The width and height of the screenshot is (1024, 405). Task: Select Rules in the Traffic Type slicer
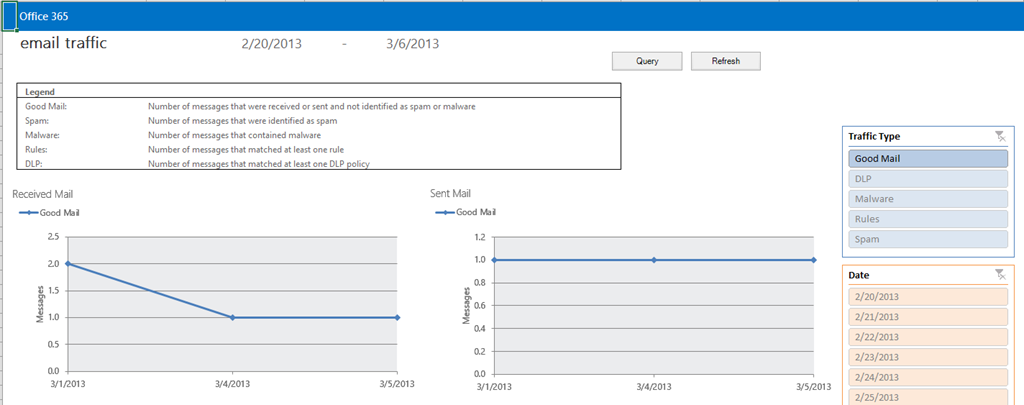coord(927,219)
